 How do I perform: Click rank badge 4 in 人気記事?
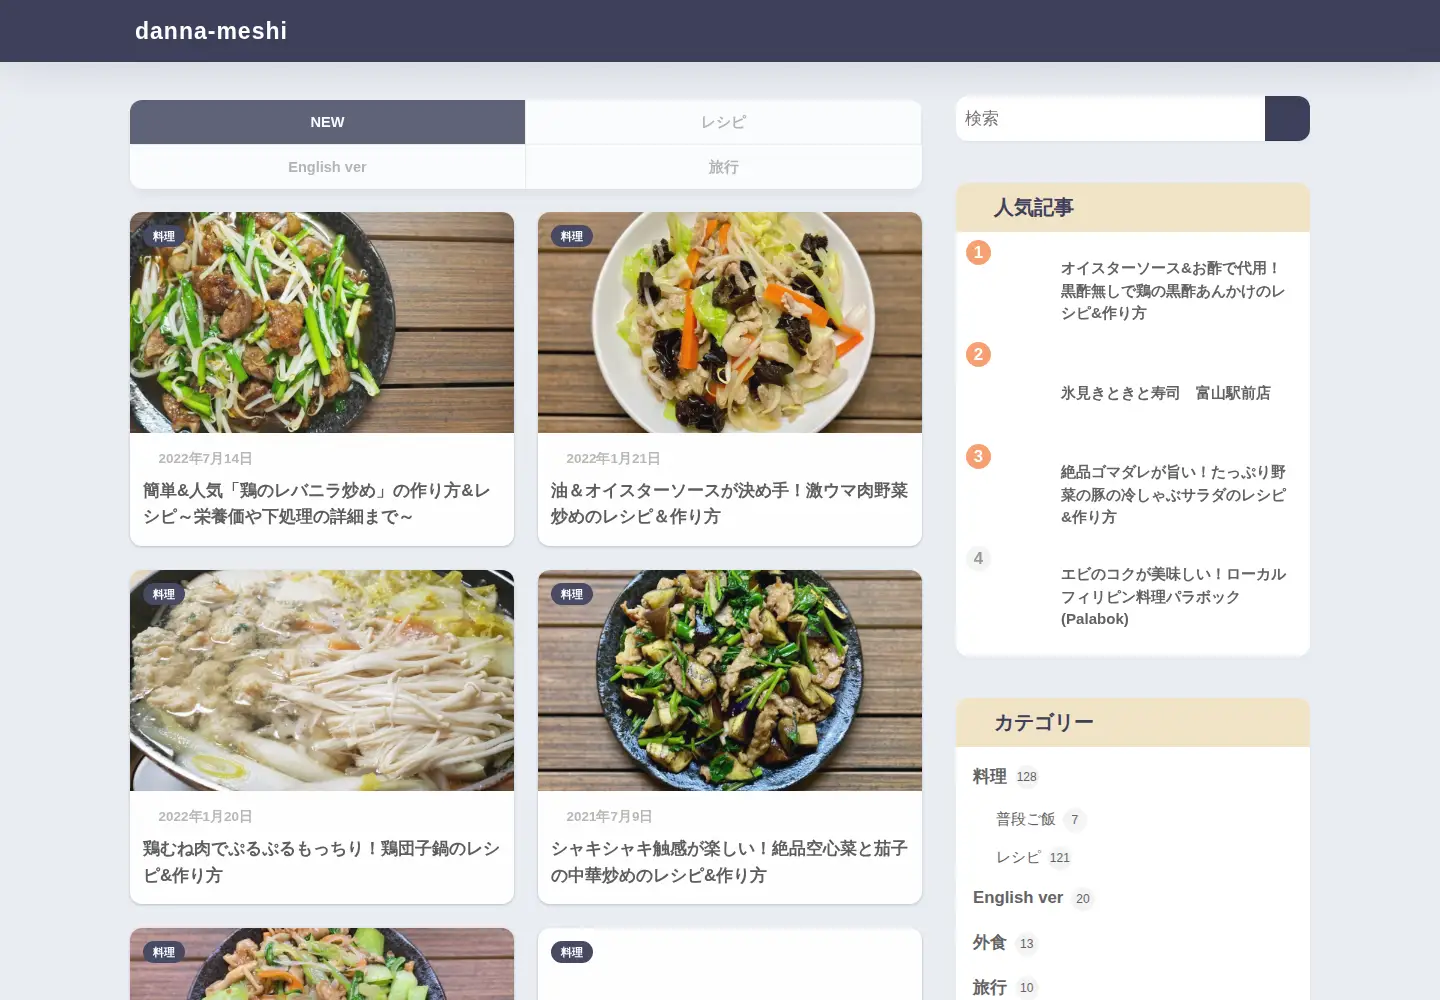click(978, 558)
